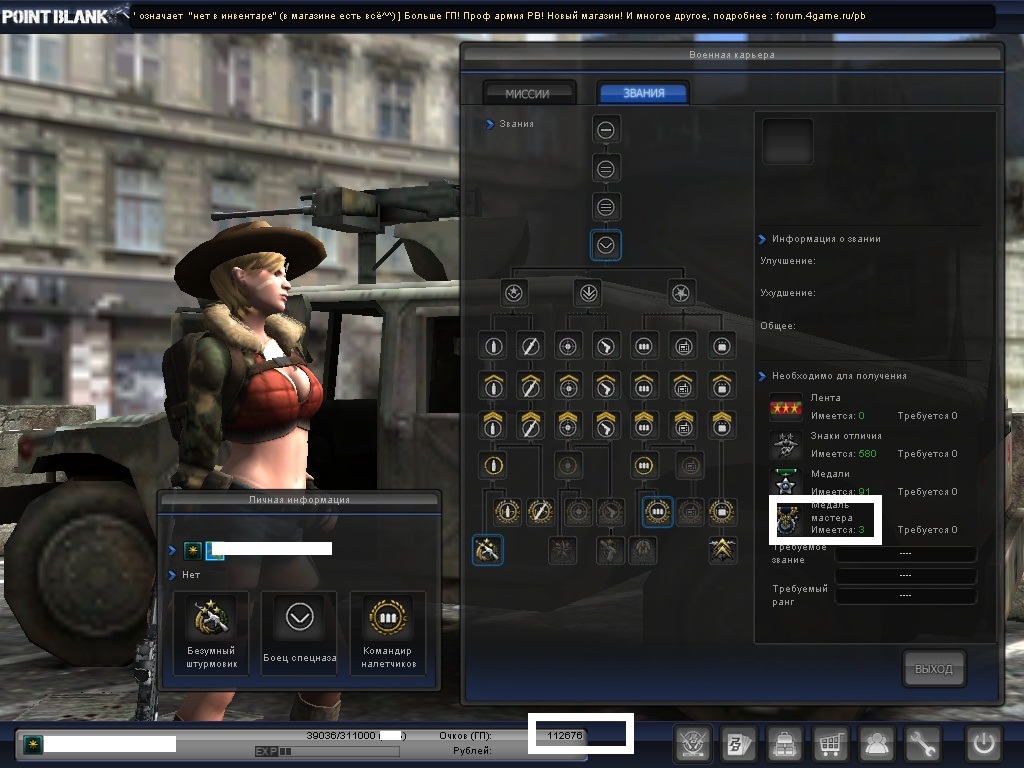Choose the single-chevron pistol badge
1024x768 pixels.
point(606,385)
